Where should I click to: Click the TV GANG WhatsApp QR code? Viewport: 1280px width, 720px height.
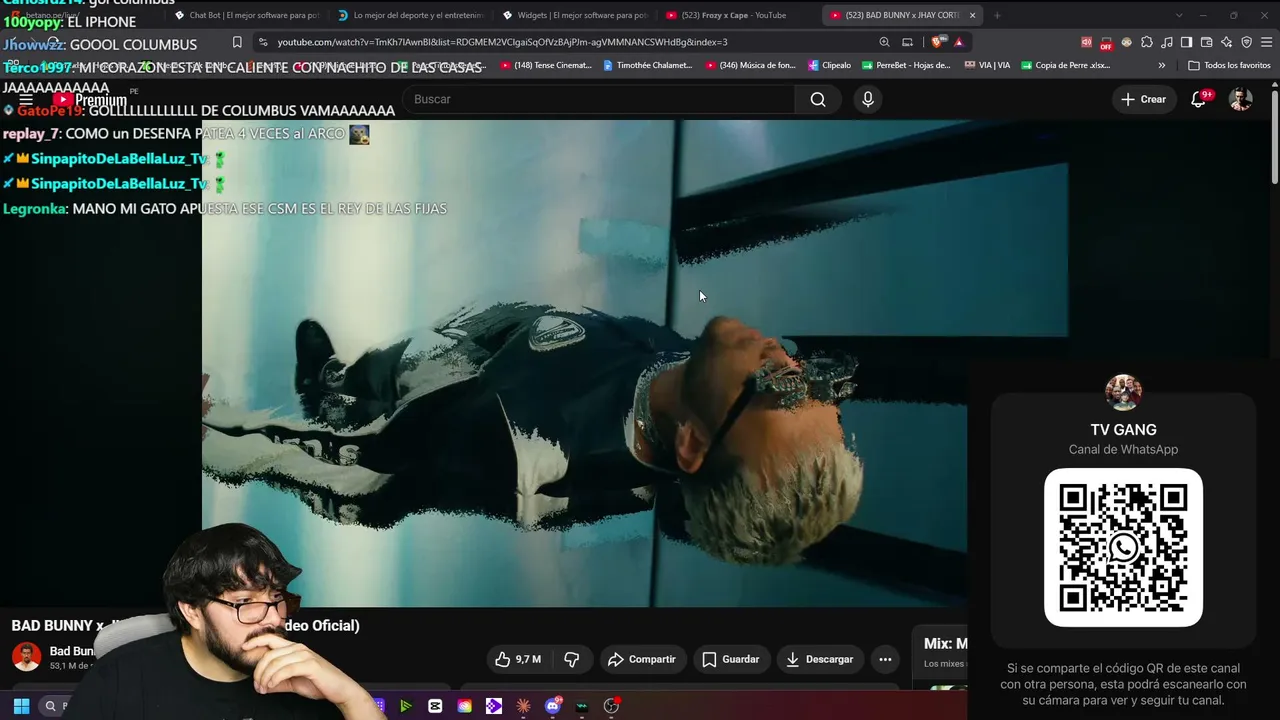tap(1123, 547)
